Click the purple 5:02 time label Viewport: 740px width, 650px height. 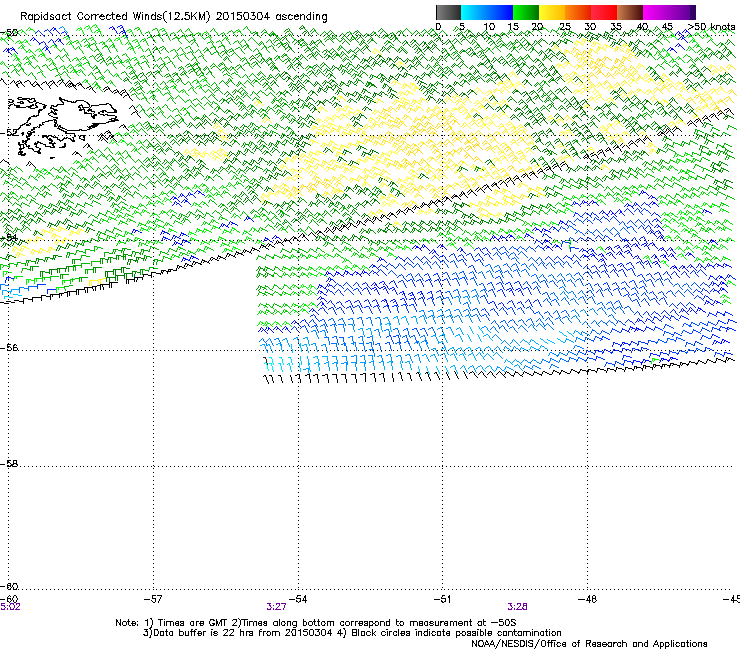click(10, 607)
